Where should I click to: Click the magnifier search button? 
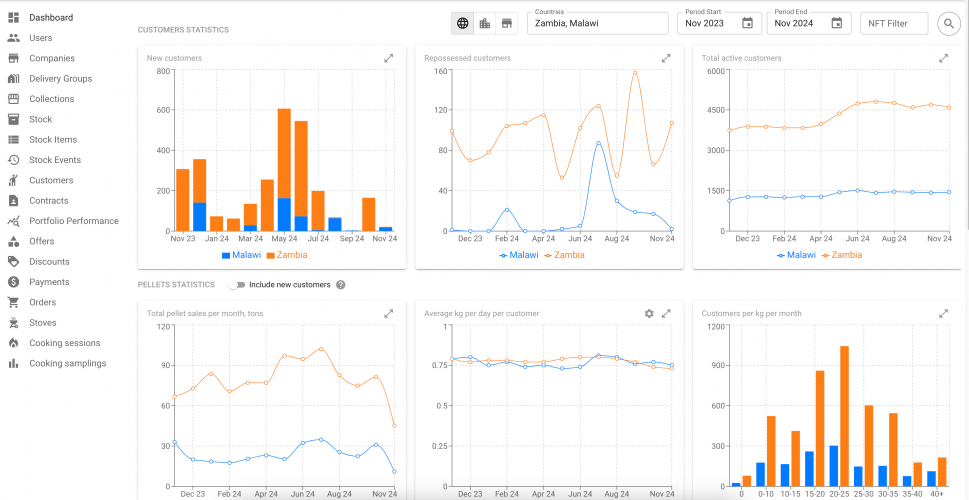pos(946,23)
